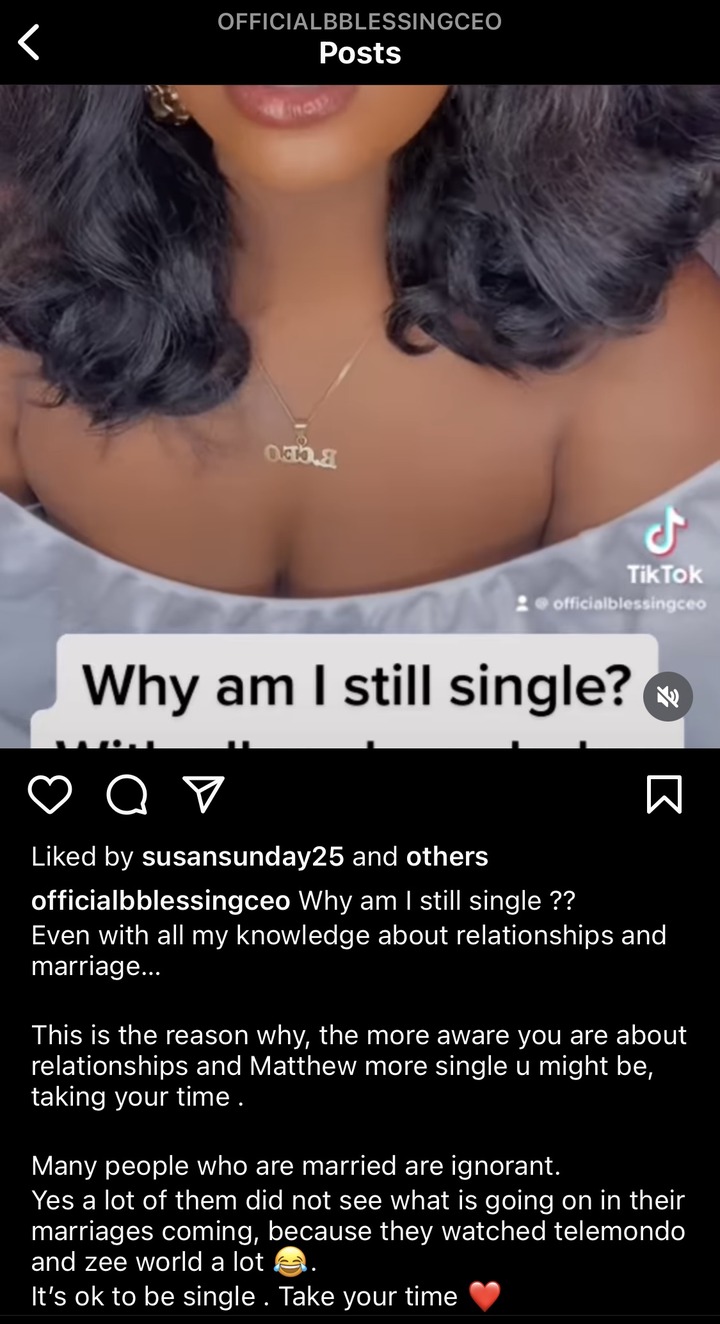Screen dimensions: 720x1324
Task: Tap the Posts header title
Action: 360,53
